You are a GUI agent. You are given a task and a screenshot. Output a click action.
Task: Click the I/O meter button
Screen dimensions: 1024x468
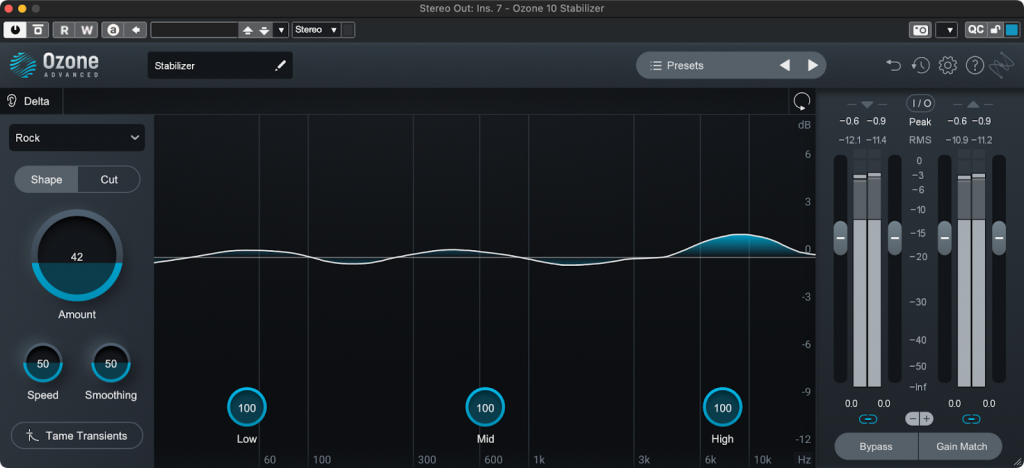[x=920, y=103]
